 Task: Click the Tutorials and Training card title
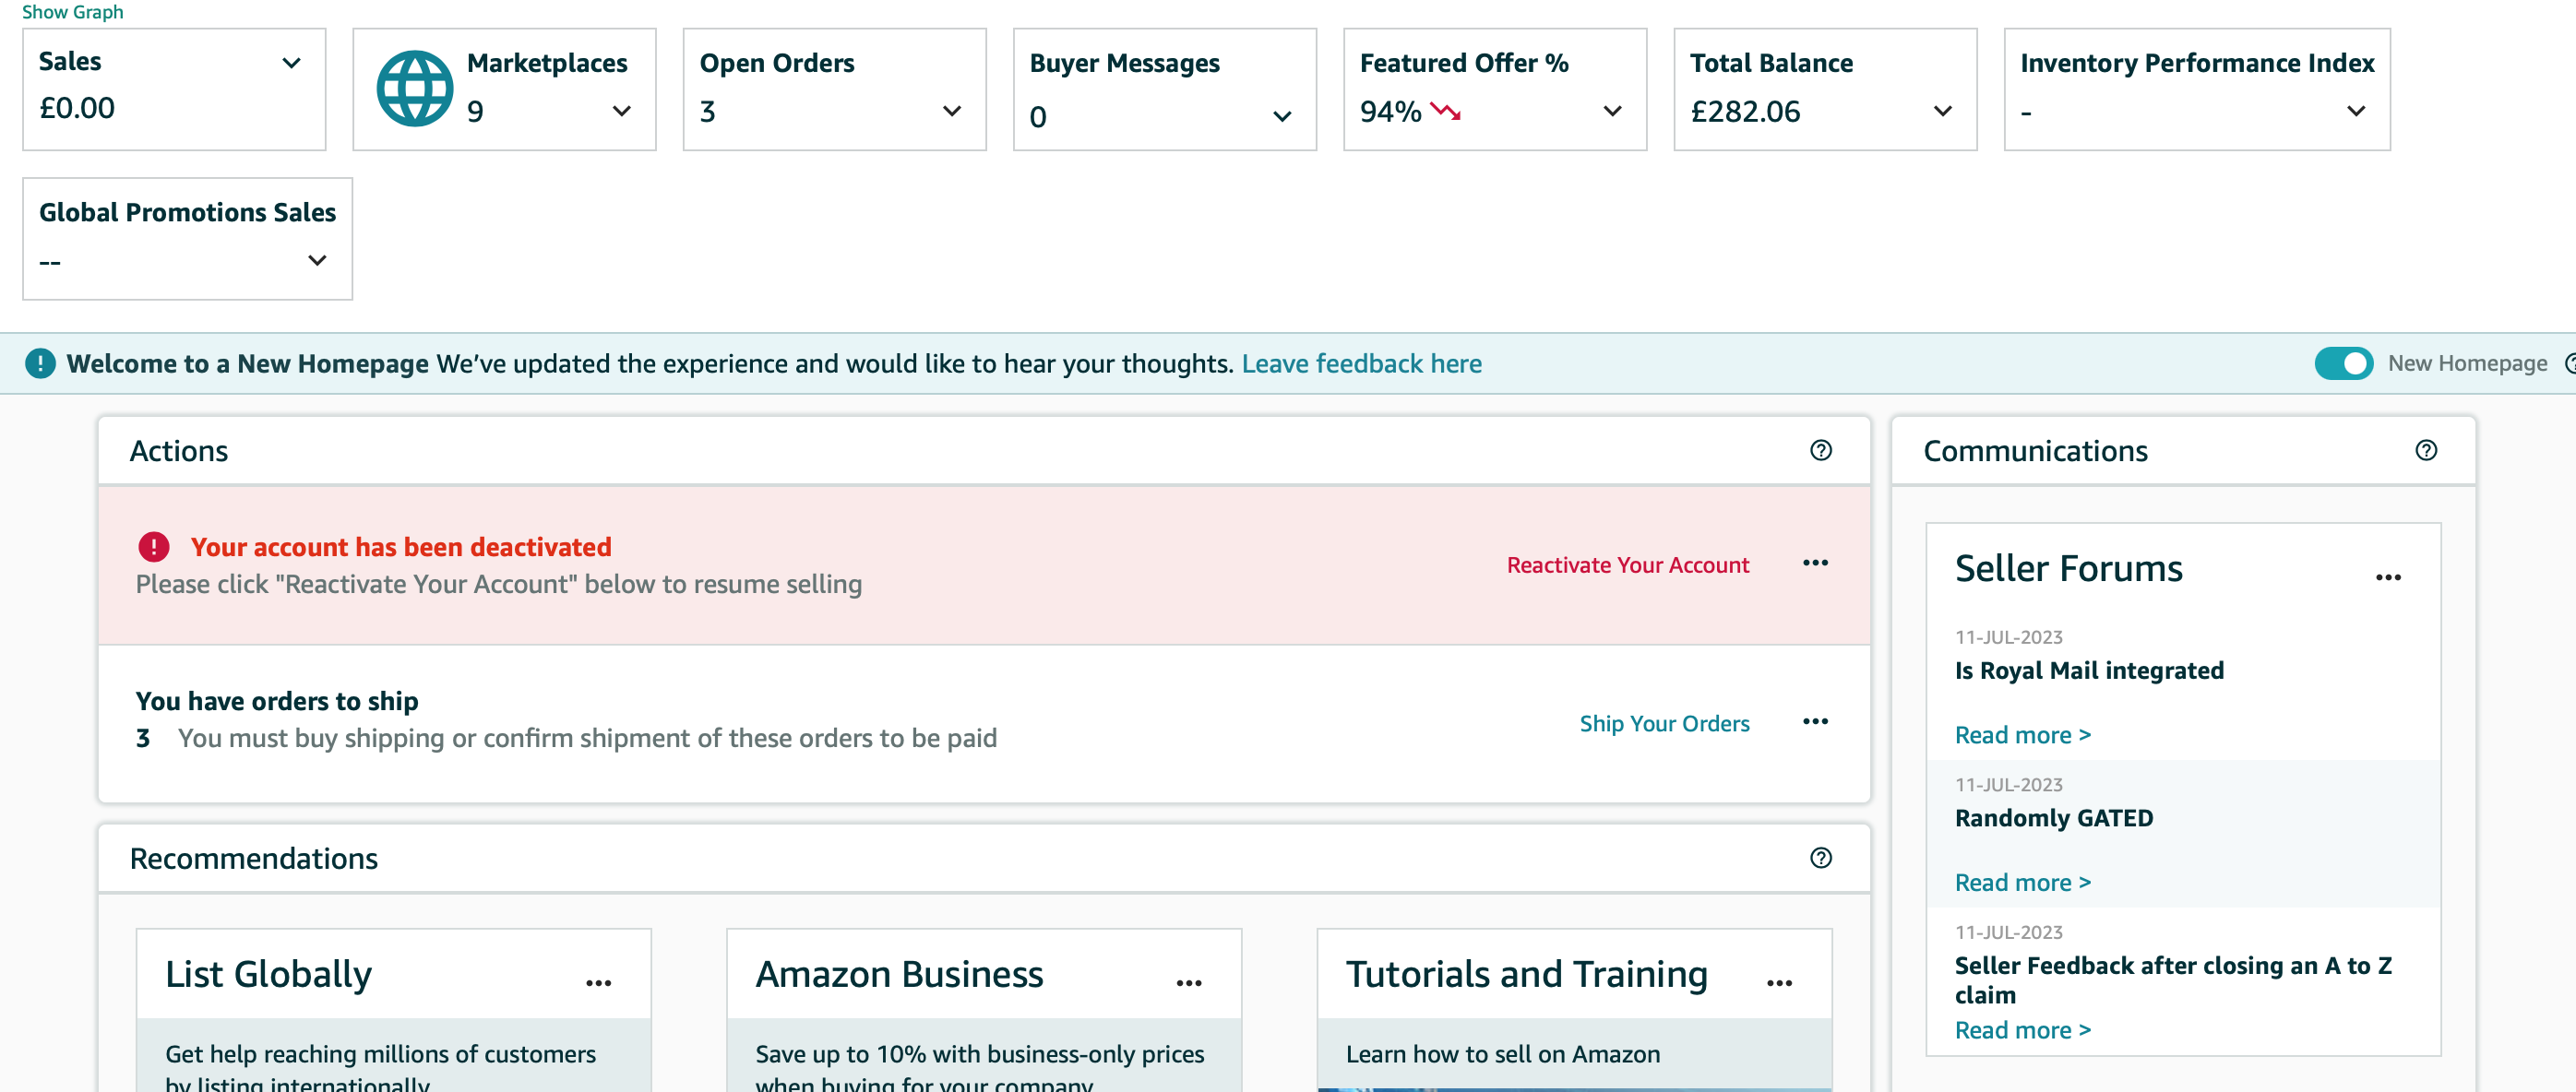pyautogui.click(x=1526, y=974)
